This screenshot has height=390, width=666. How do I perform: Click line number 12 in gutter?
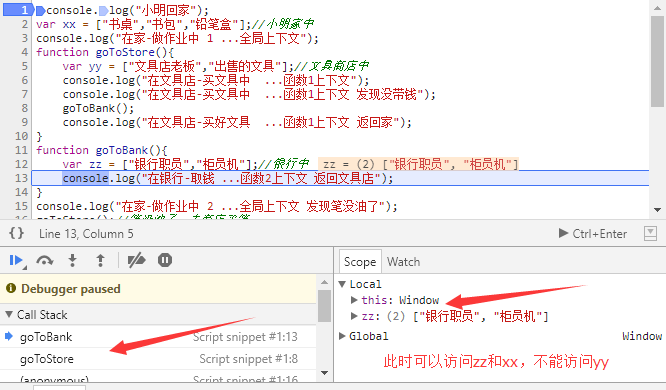point(21,164)
